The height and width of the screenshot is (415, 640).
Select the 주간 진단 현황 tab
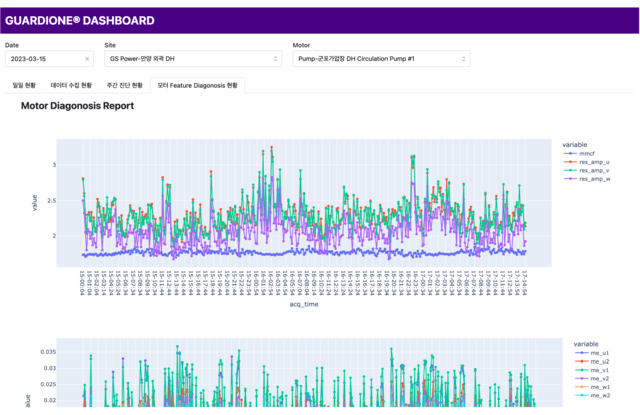124,85
